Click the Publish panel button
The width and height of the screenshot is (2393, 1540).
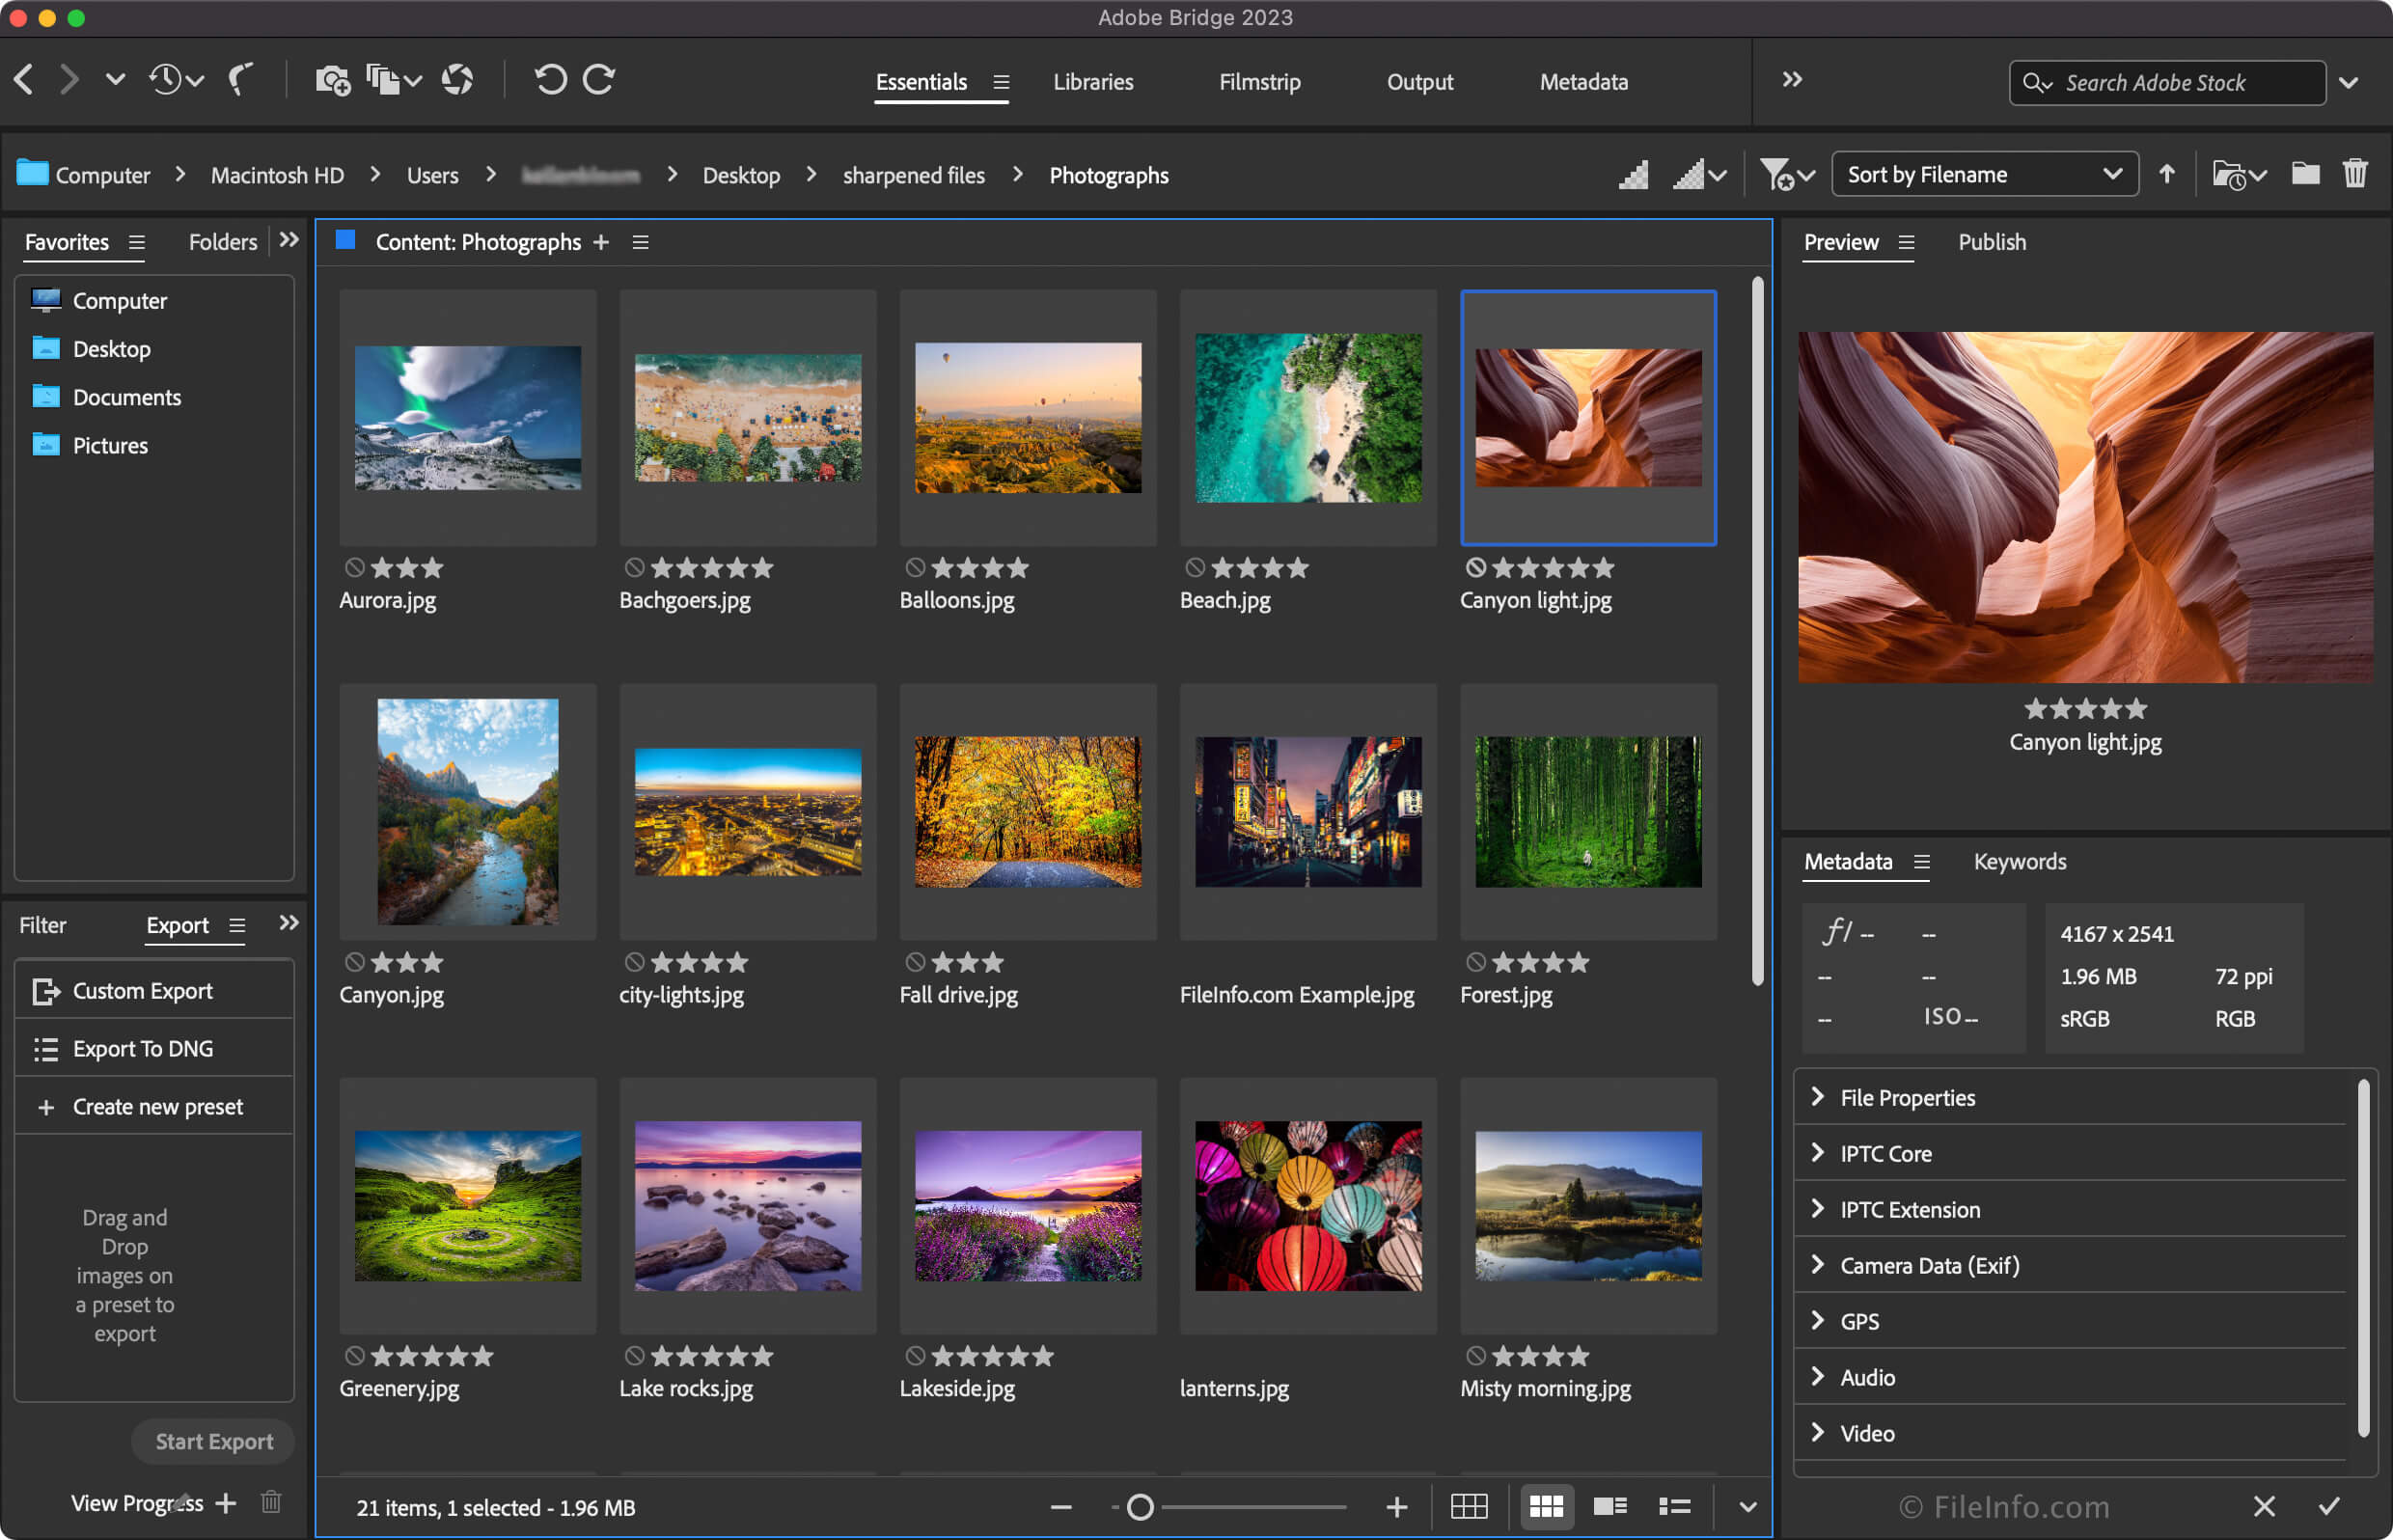[1990, 242]
